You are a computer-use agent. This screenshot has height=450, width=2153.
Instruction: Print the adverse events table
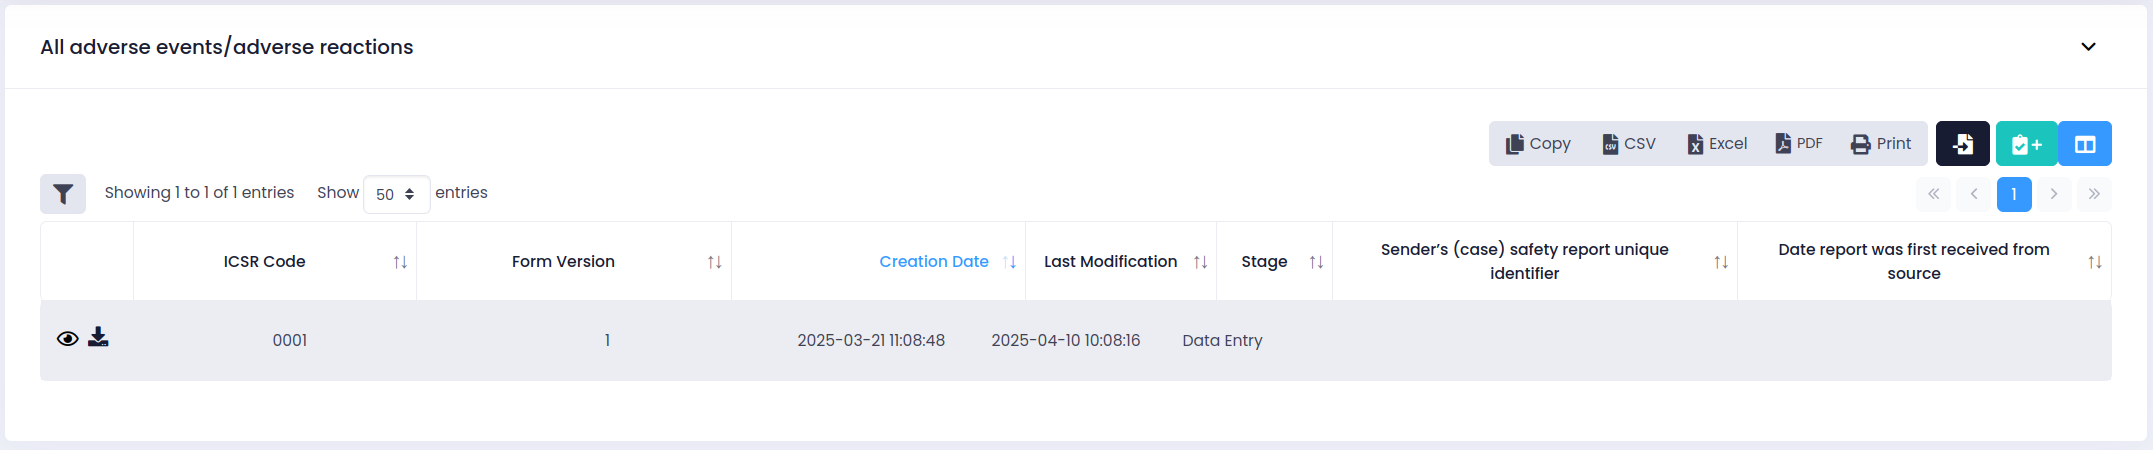[x=1881, y=144]
